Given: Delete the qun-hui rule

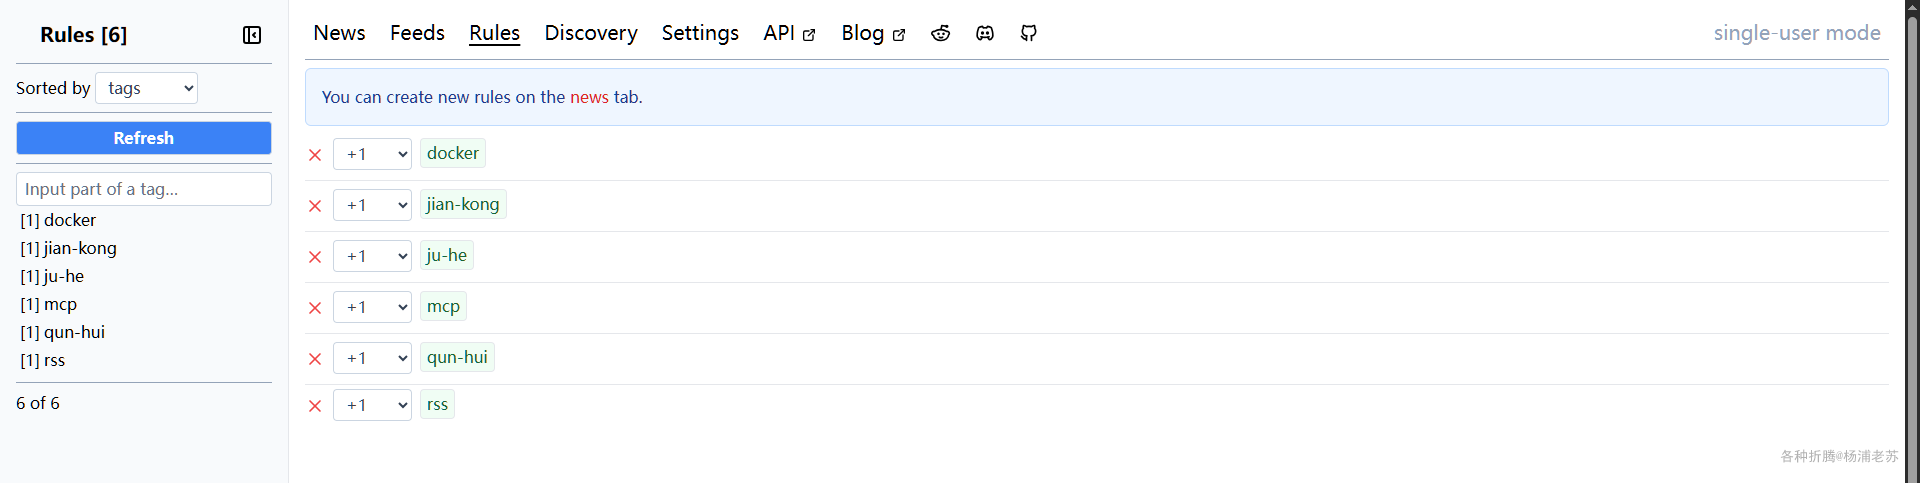Looking at the screenshot, I should point(315,359).
